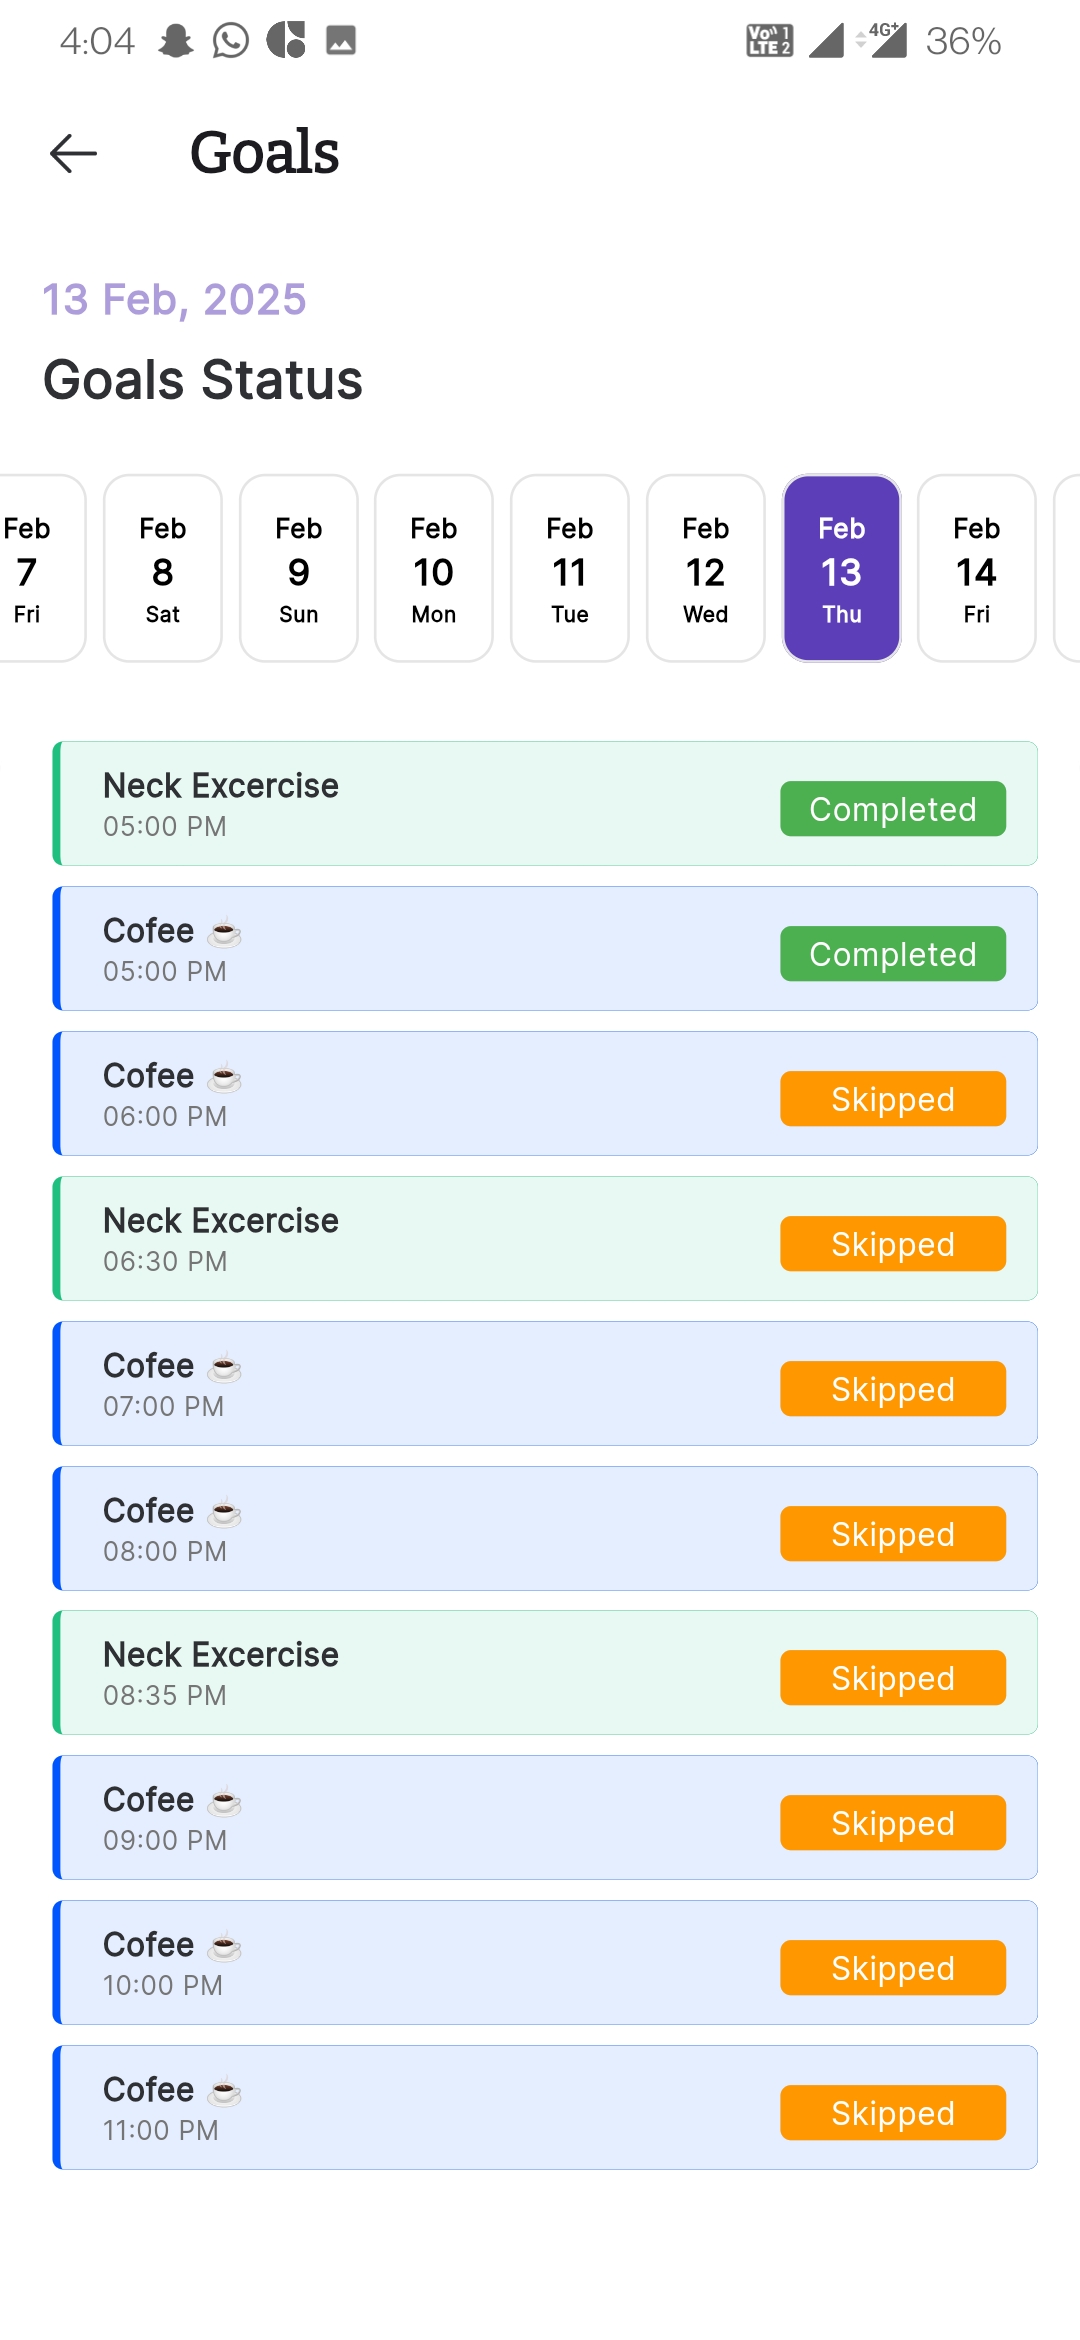Tap Completed badge on Cofee 05:00 PM

pyautogui.click(x=893, y=954)
